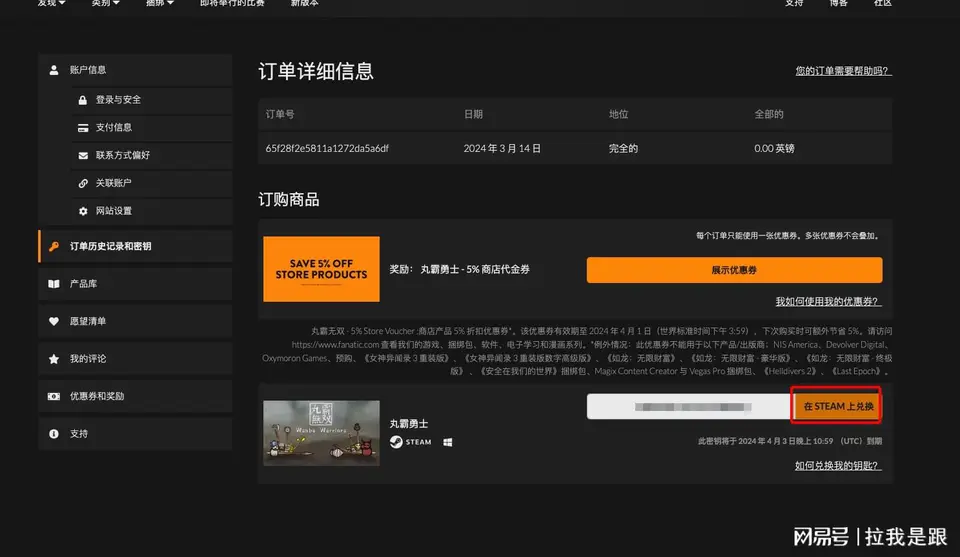The height and width of the screenshot is (557, 960).
Task: Click the date 2024 年 3 月 14 日
Action: coord(502,148)
